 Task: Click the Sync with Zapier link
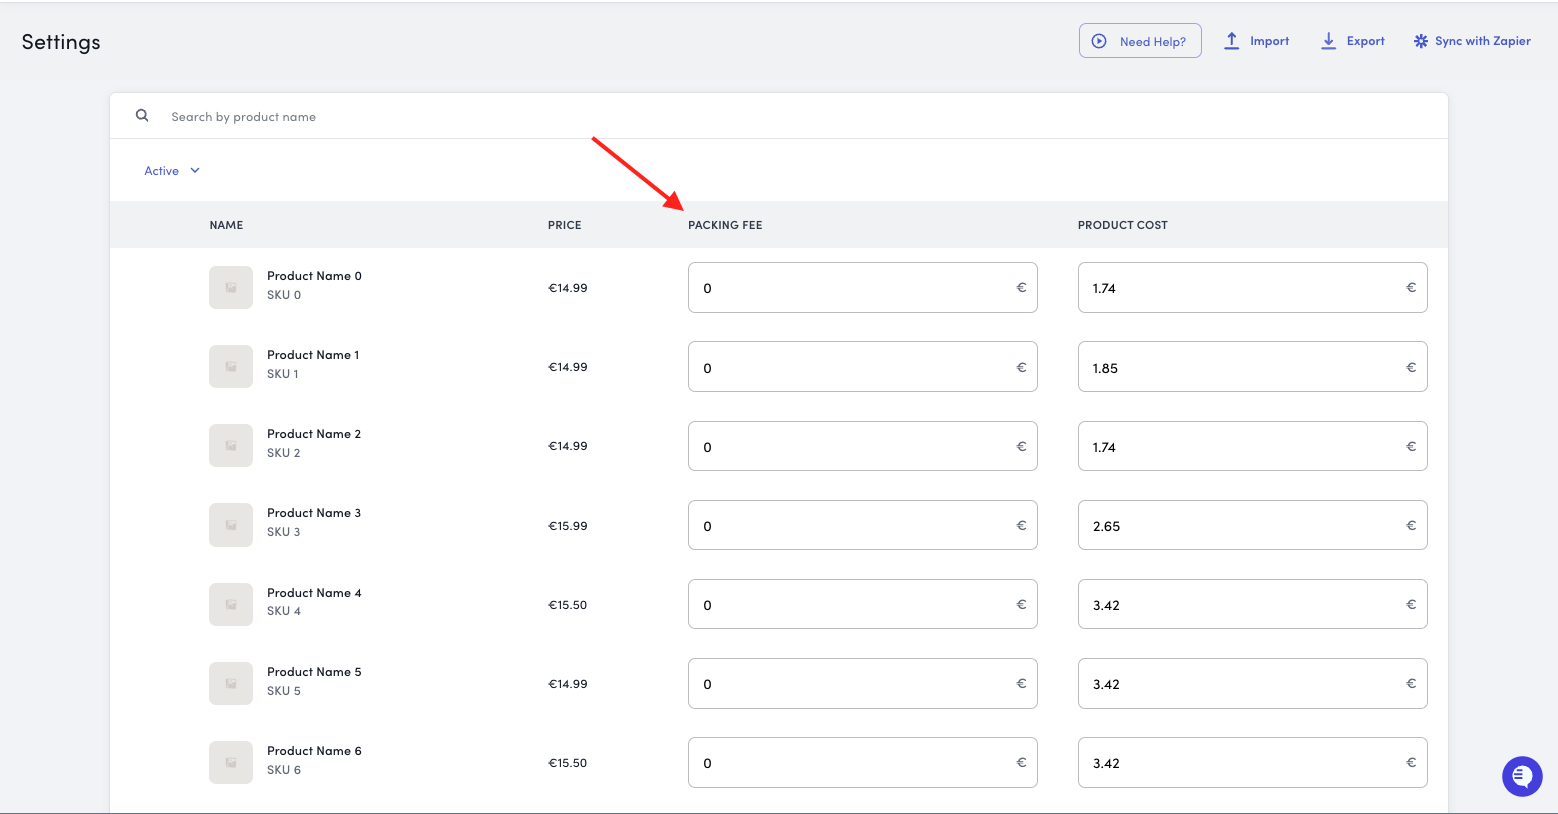[x=1482, y=41]
